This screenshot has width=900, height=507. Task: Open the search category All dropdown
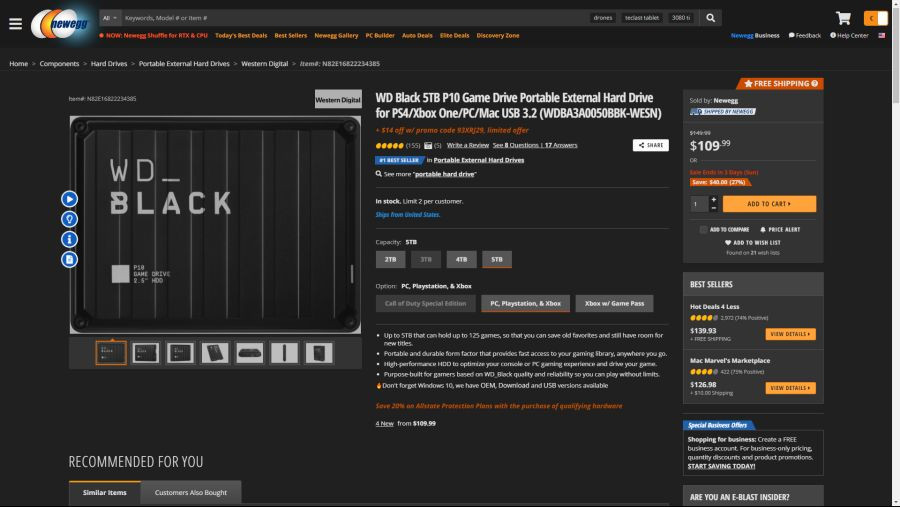[110, 18]
